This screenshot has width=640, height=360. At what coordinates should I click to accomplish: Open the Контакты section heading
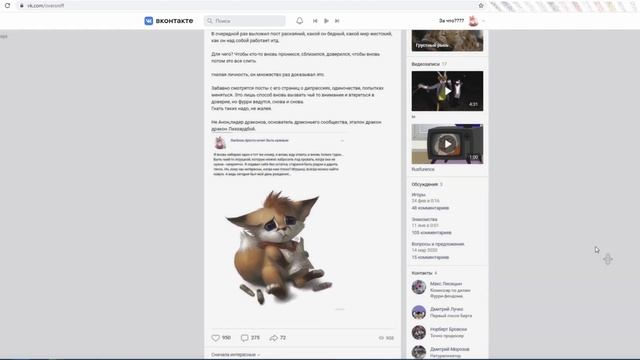tap(422, 273)
